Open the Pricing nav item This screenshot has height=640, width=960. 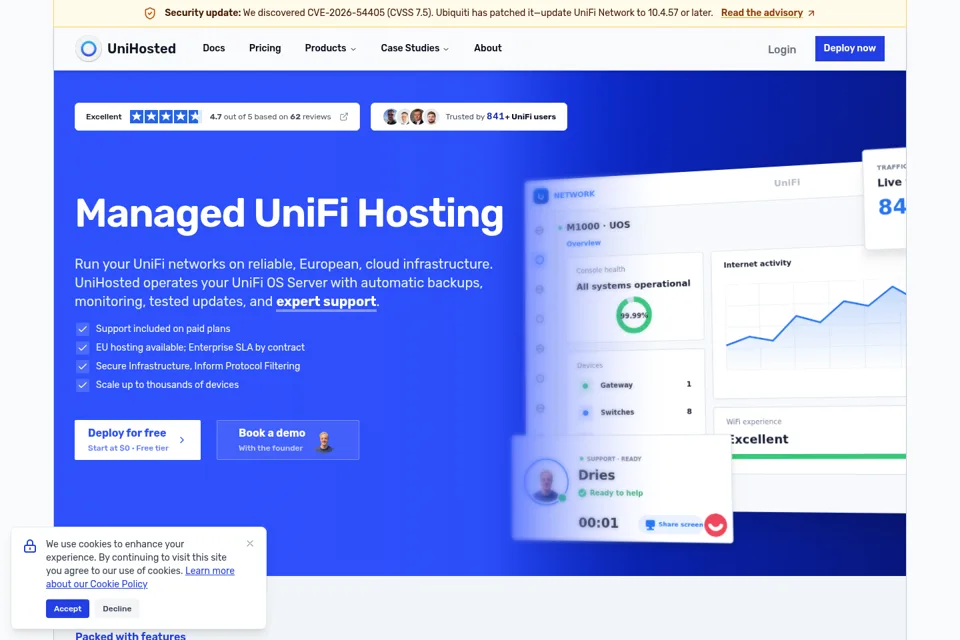[264, 48]
